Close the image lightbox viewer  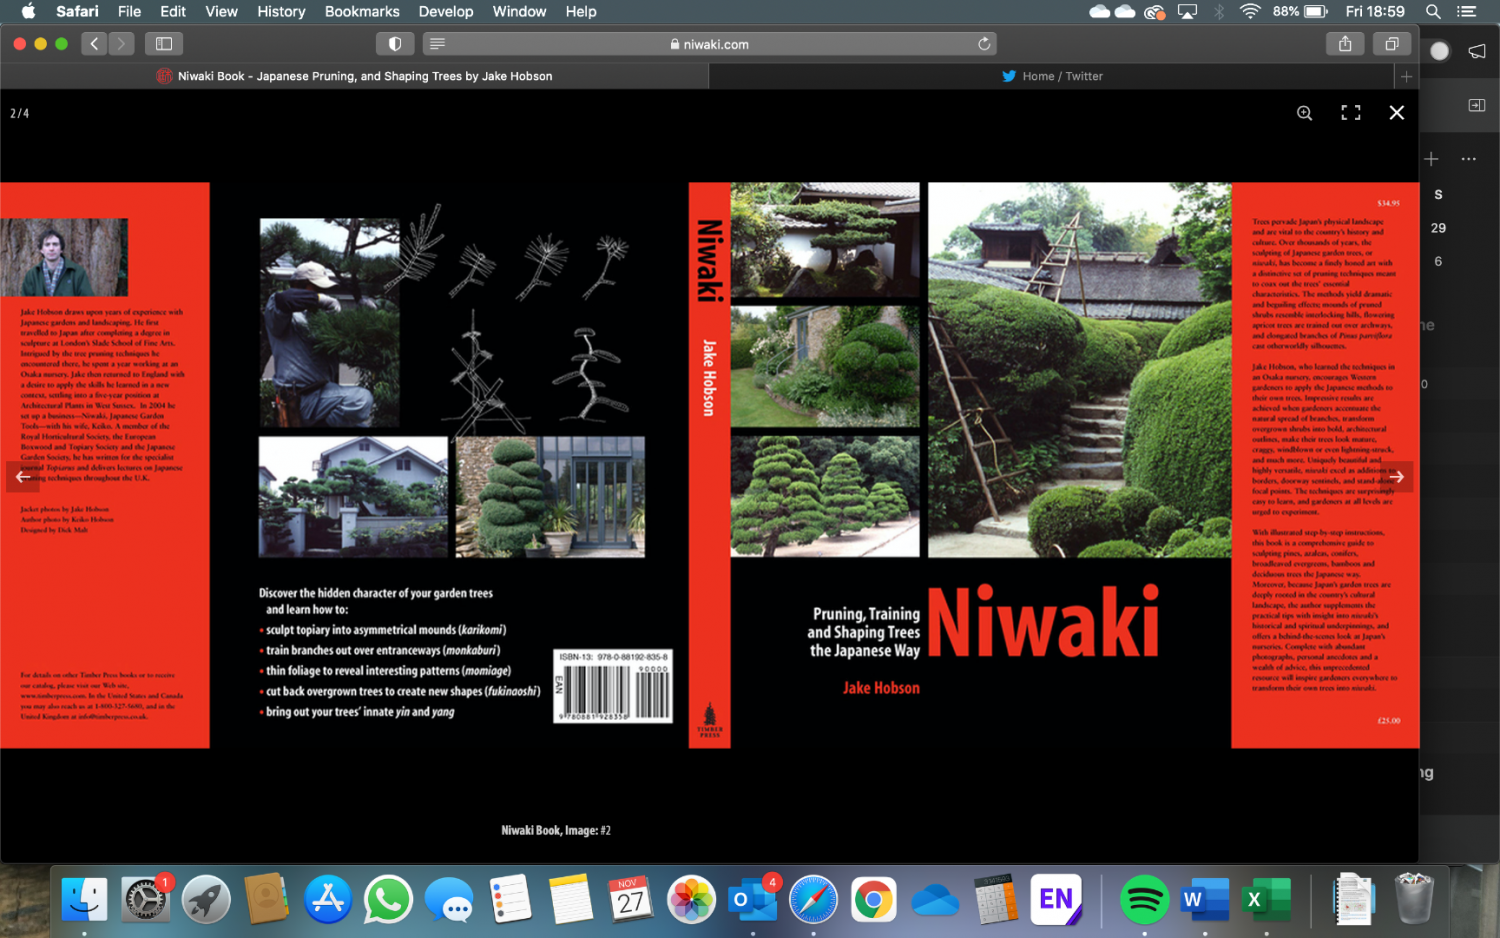pos(1397,113)
